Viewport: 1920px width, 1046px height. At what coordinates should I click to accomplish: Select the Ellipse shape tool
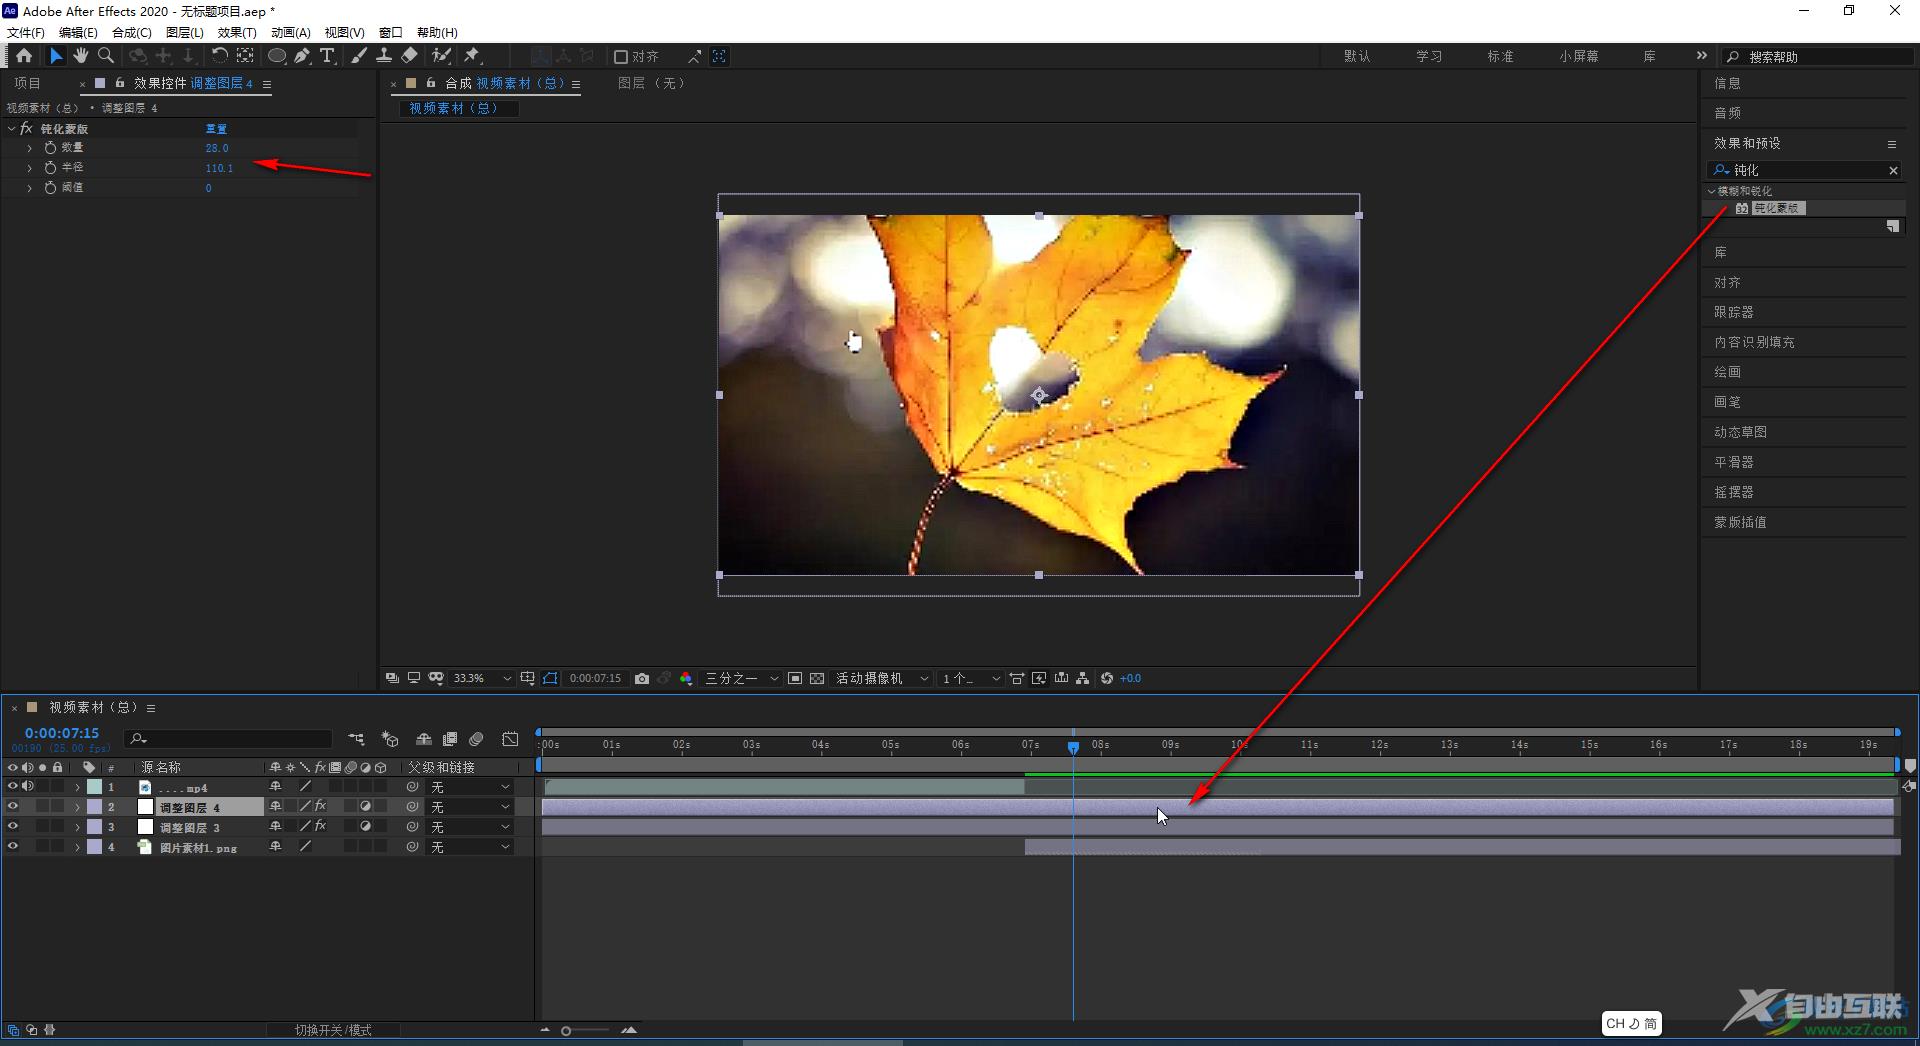click(277, 56)
